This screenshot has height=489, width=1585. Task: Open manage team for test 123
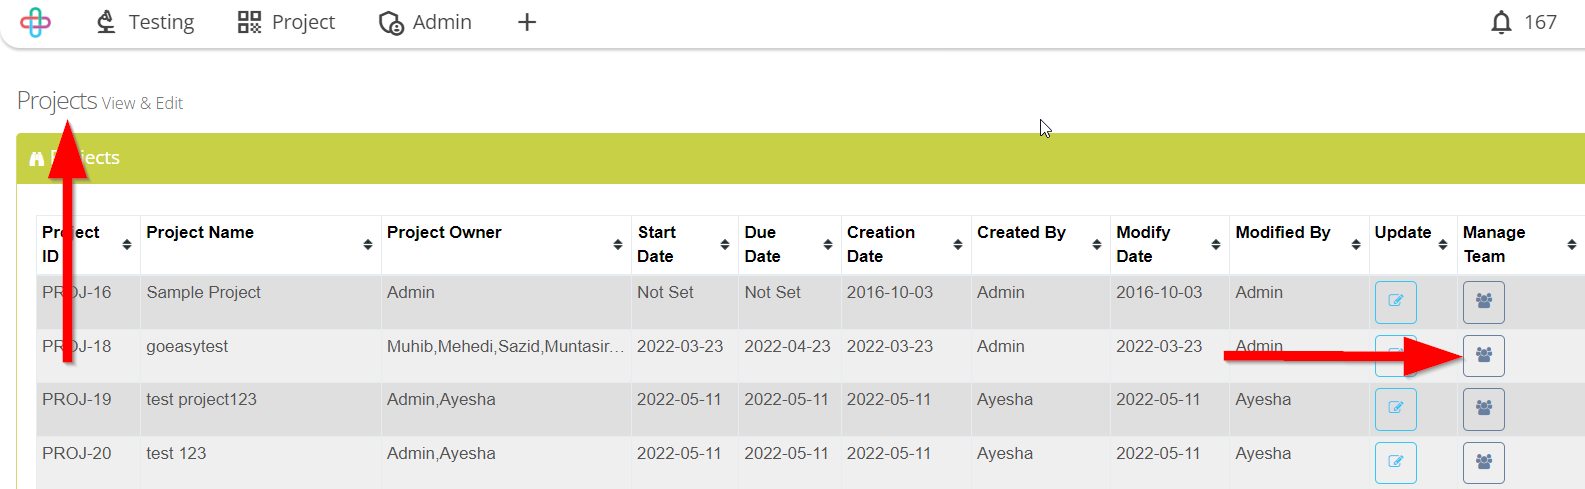[1483, 462]
